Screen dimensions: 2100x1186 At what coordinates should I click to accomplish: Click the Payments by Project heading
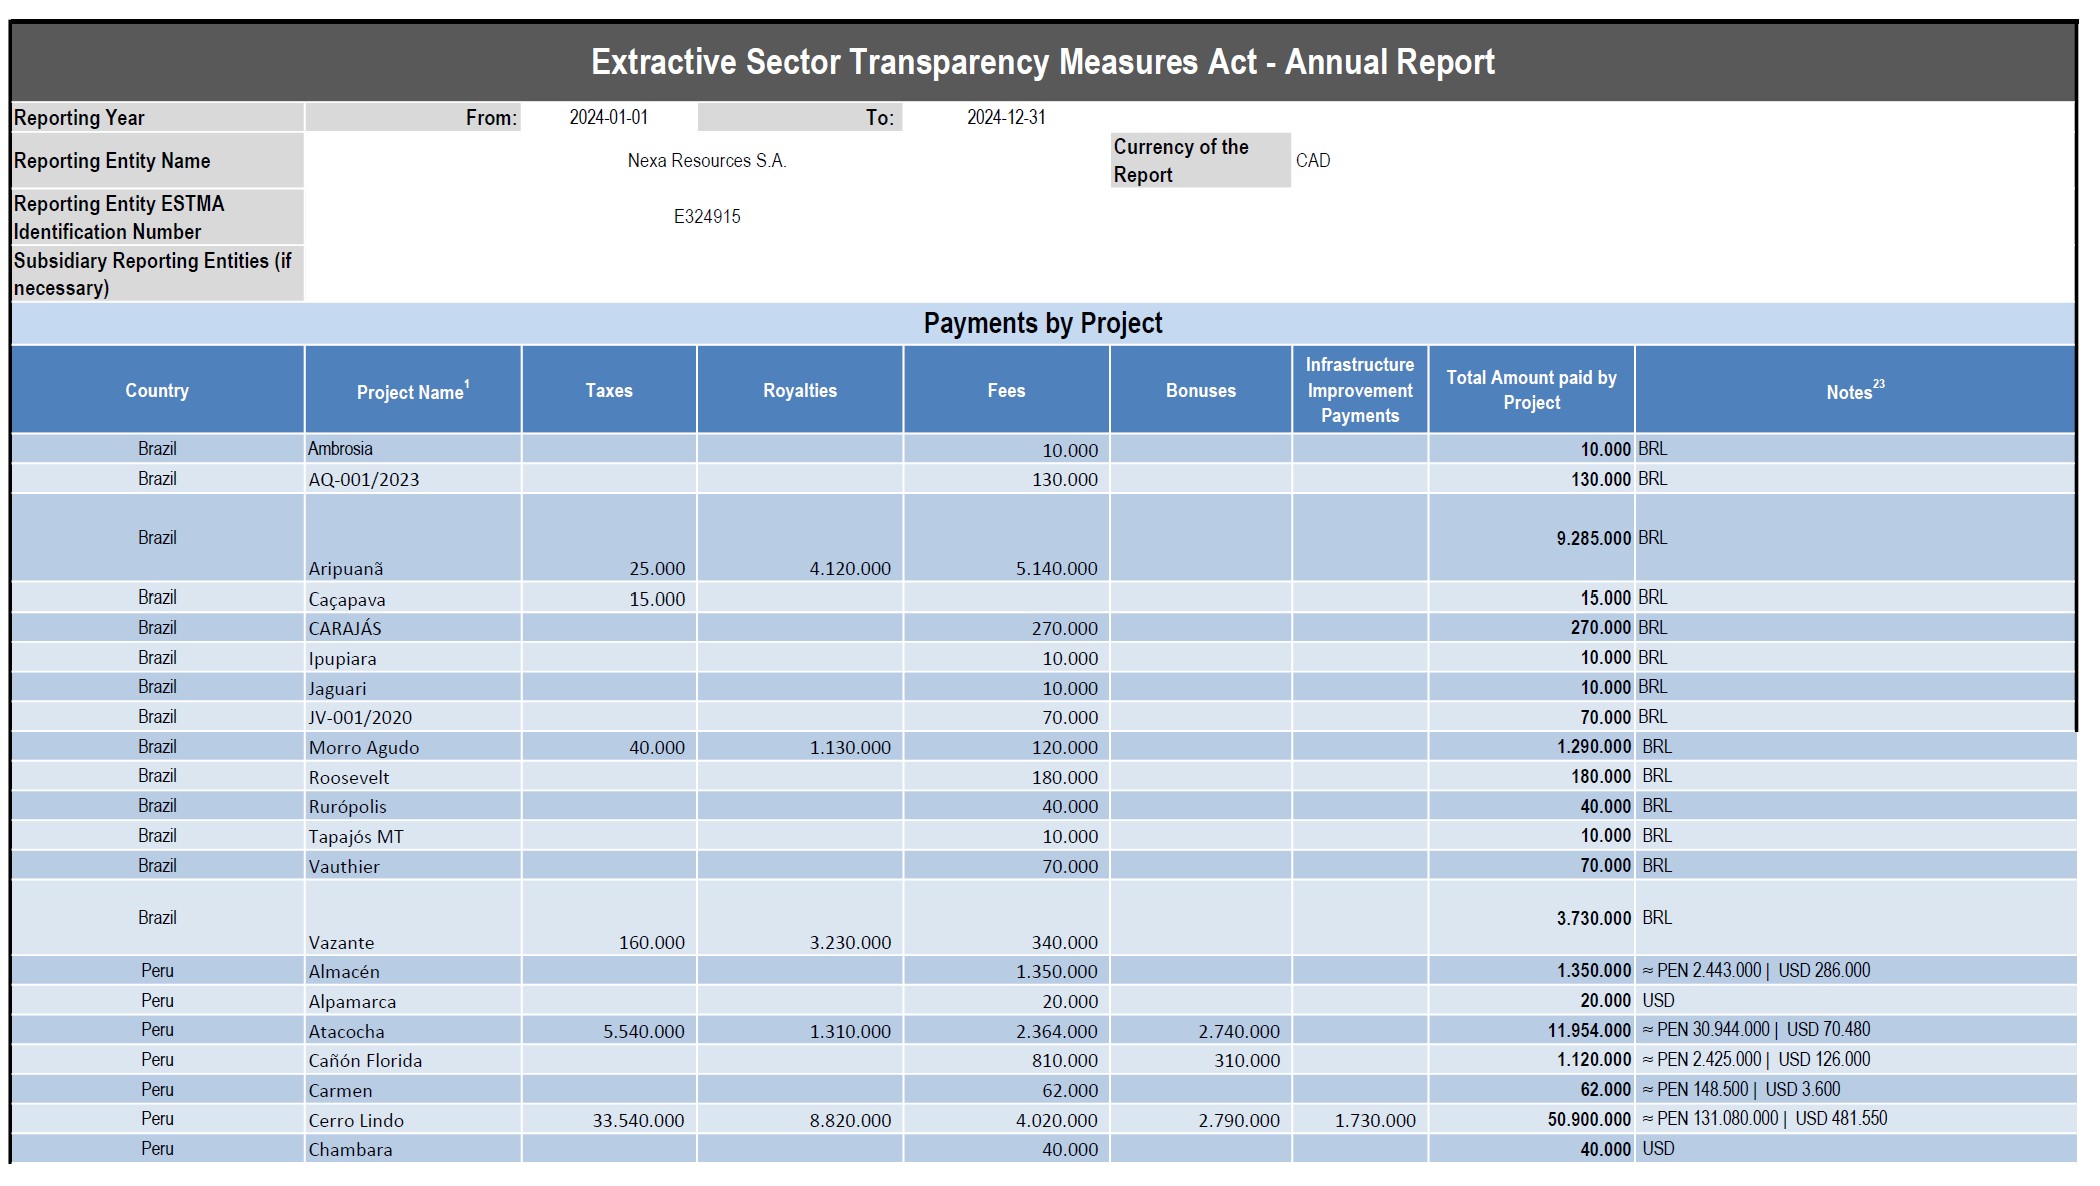pos(1042,323)
